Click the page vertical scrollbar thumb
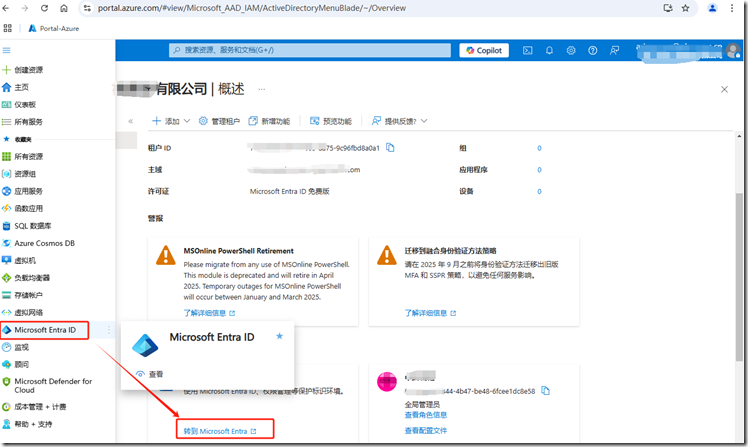The image size is (748, 447). (739, 277)
